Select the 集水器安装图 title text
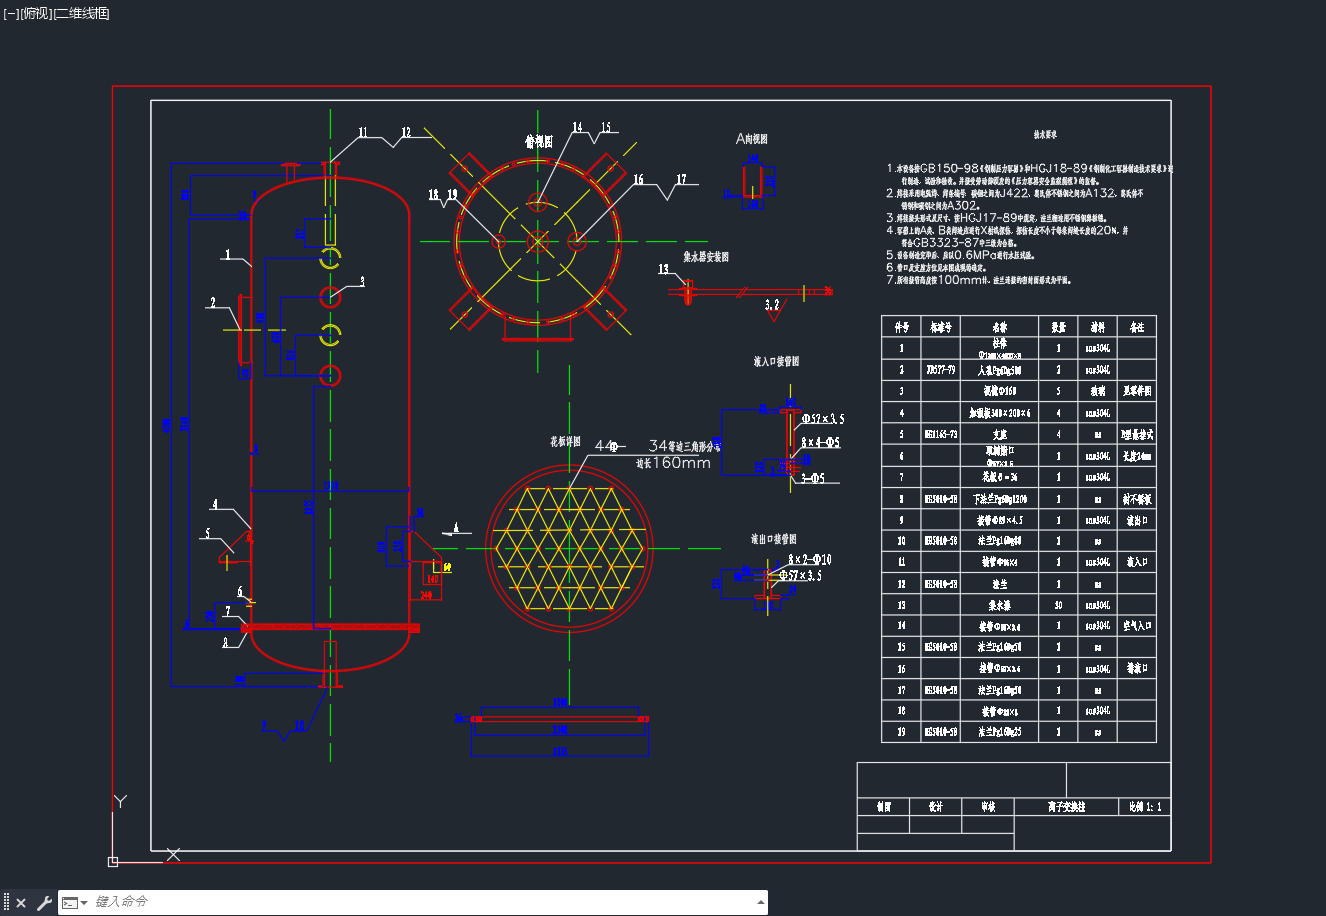 point(706,257)
